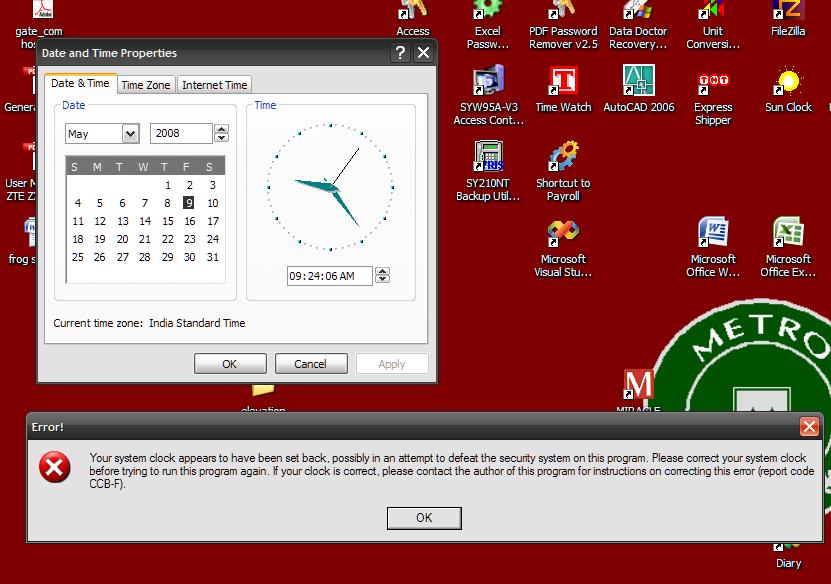Launch Time Watch desktop icon
The width and height of the screenshot is (831, 584).
563,89
